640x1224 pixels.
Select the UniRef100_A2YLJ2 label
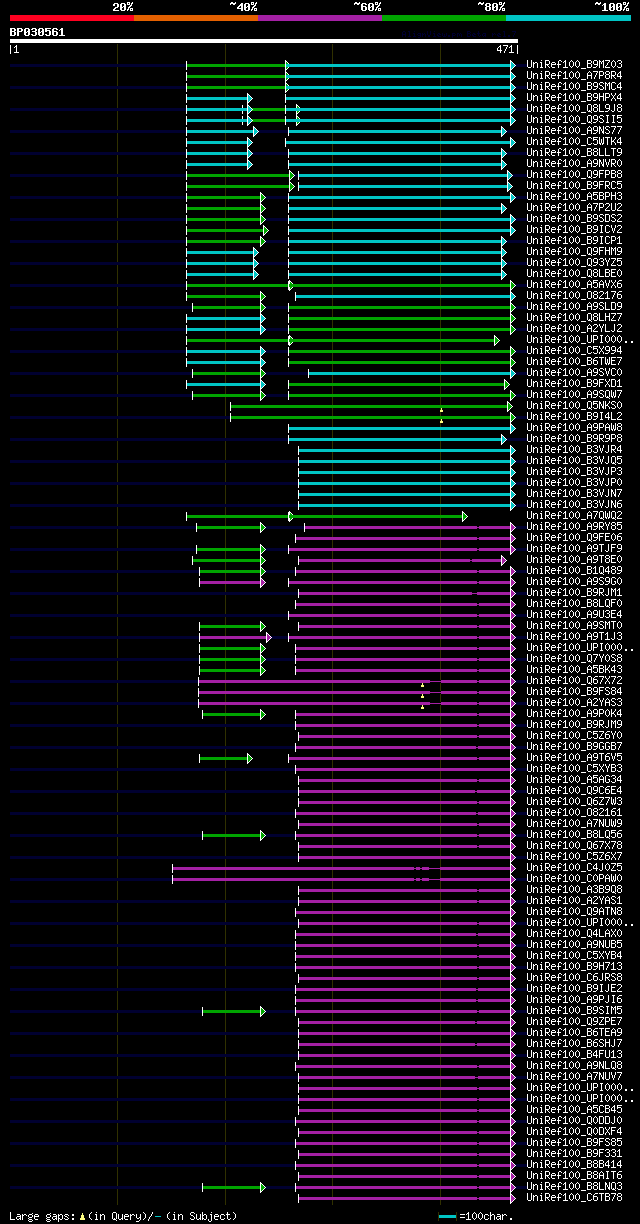tap(574, 329)
